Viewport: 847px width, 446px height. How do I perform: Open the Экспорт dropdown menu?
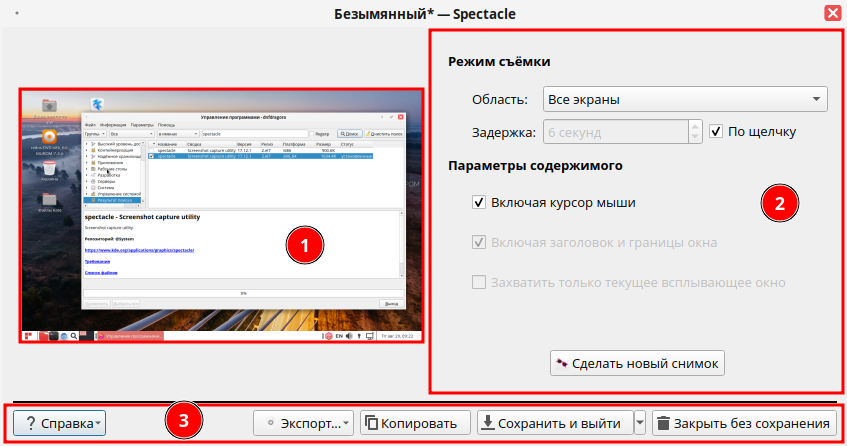[303, 423]
